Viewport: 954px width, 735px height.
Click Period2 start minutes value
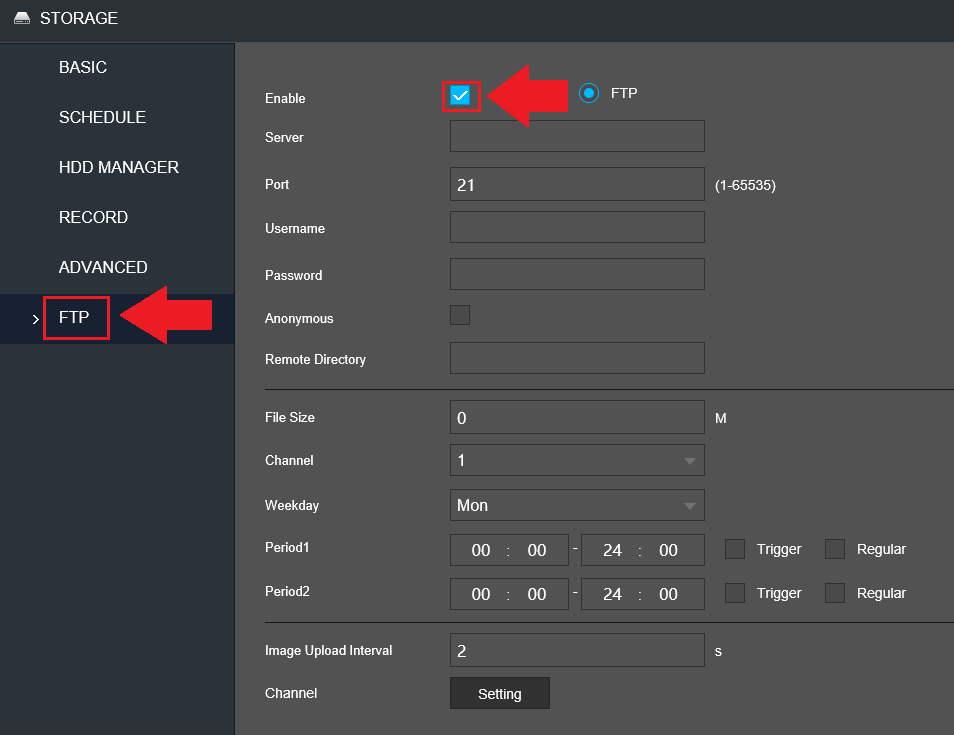click(x=537, y=594)
